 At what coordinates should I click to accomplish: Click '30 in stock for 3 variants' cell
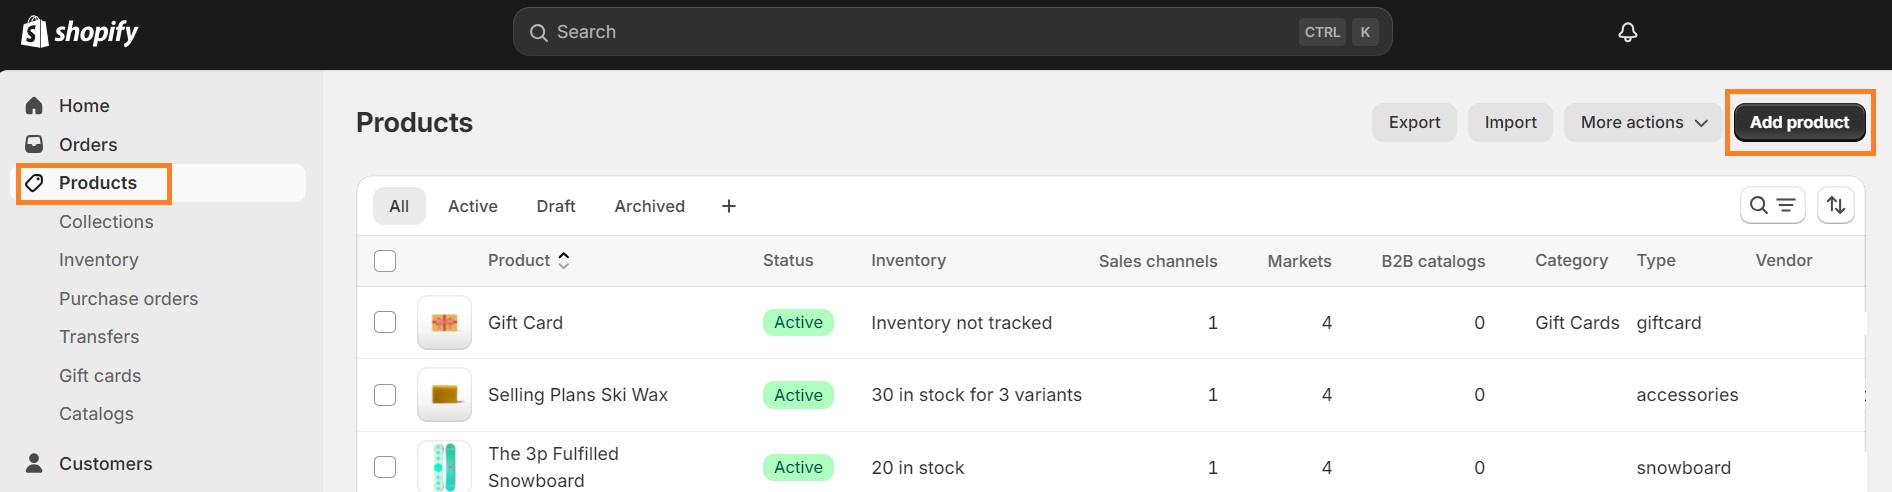976,394
